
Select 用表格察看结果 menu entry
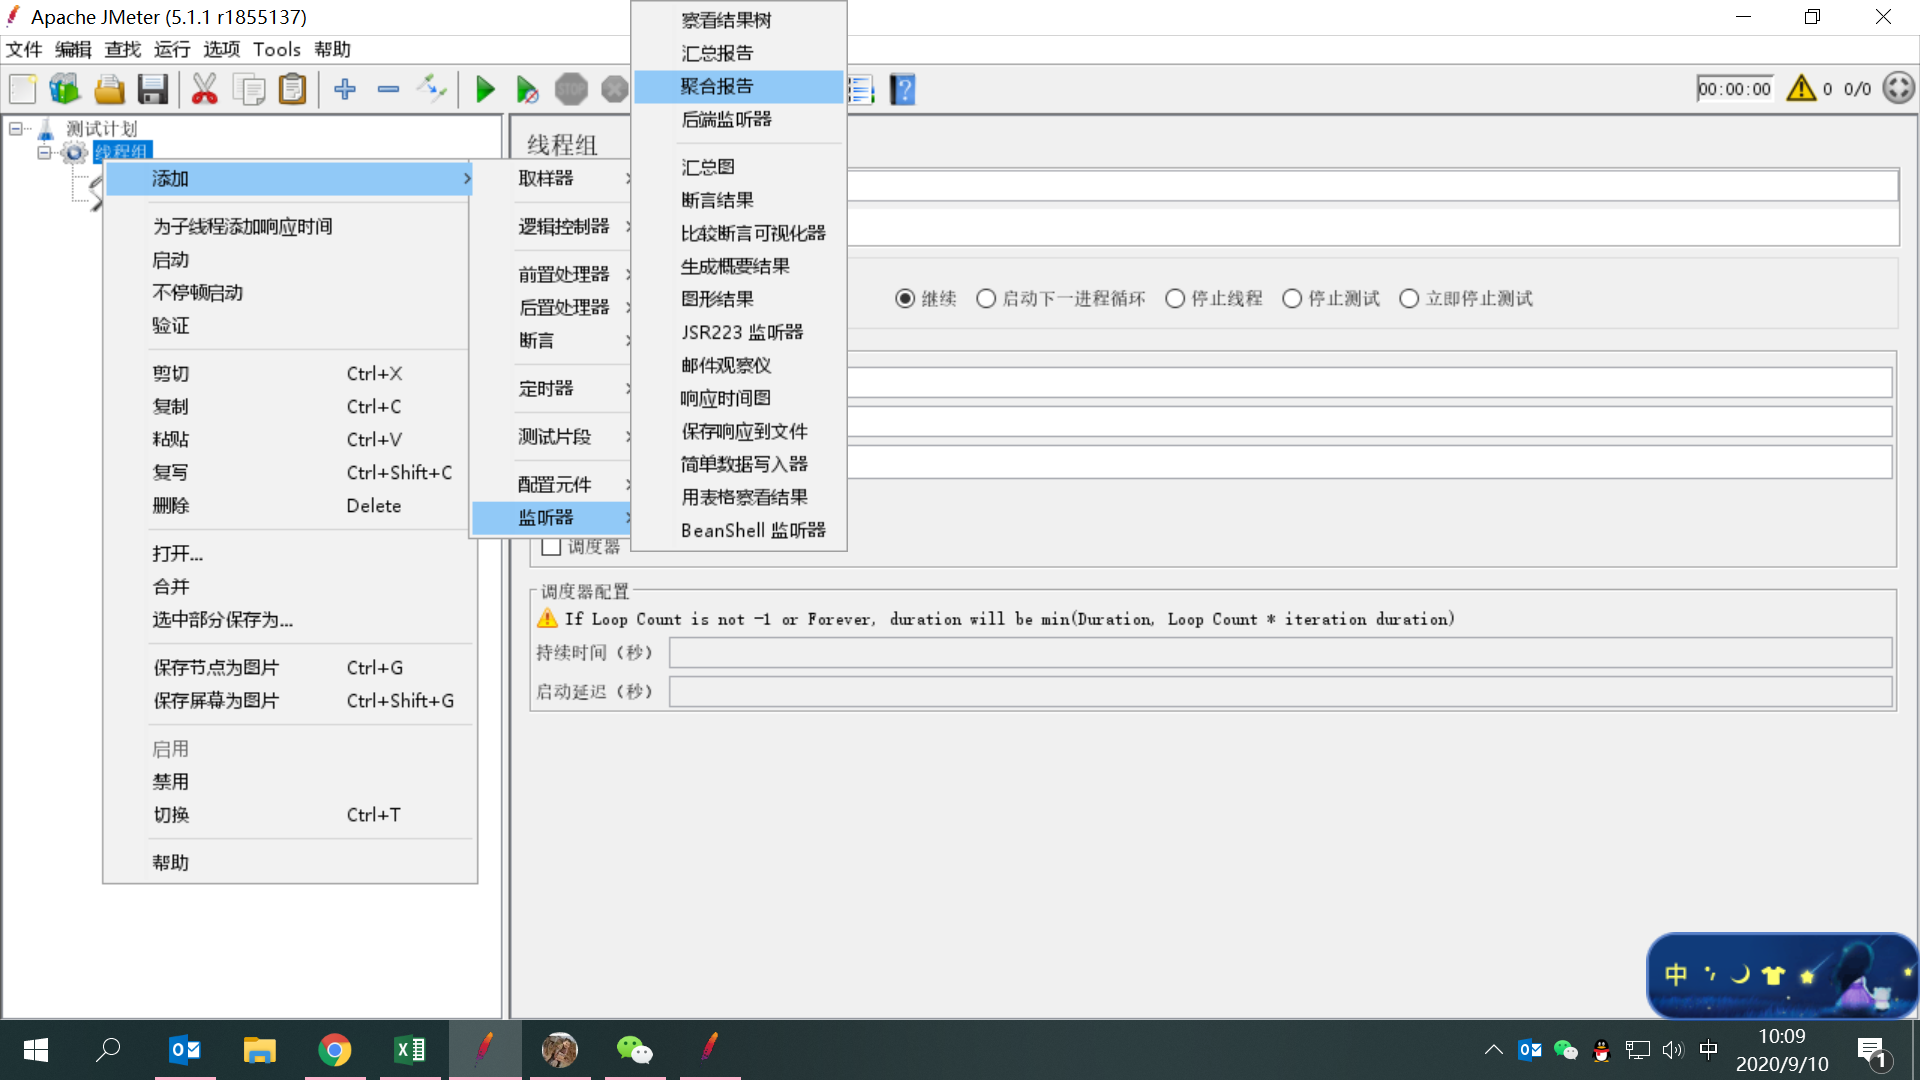coord(744,497)
